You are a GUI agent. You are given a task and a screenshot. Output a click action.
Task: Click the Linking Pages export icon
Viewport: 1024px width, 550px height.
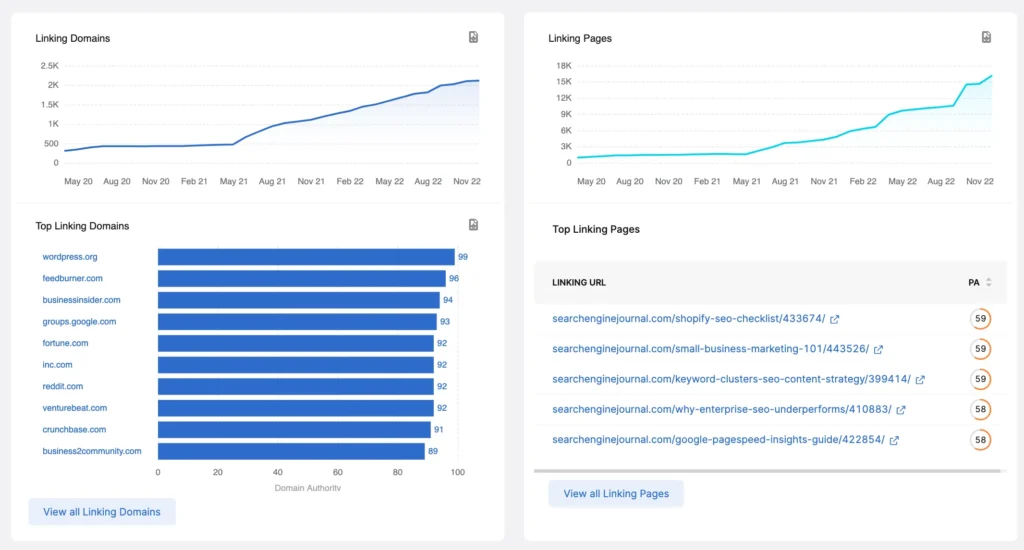click(986, 38)
